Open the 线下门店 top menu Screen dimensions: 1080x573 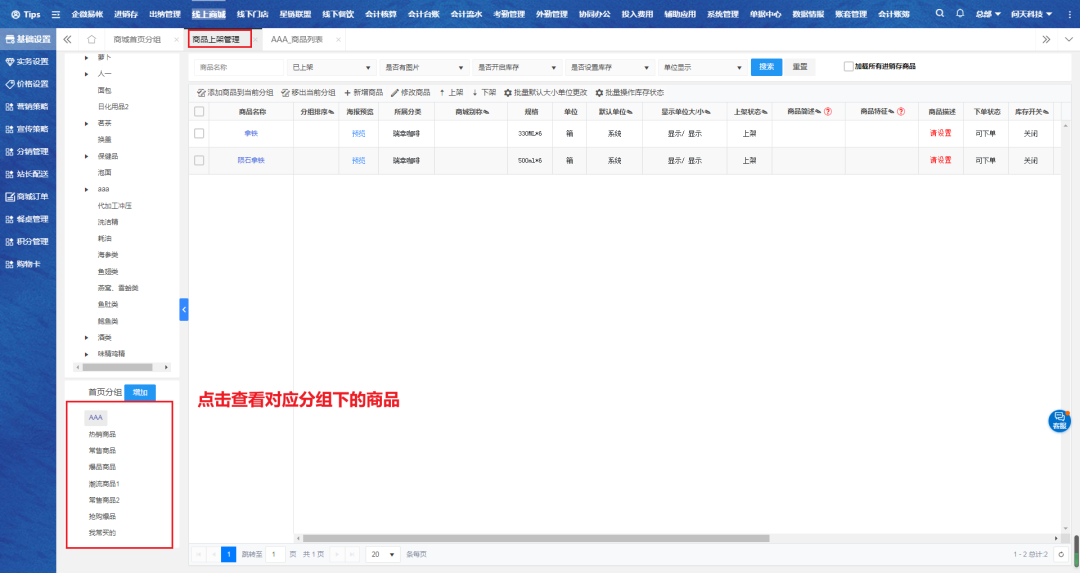254,14
